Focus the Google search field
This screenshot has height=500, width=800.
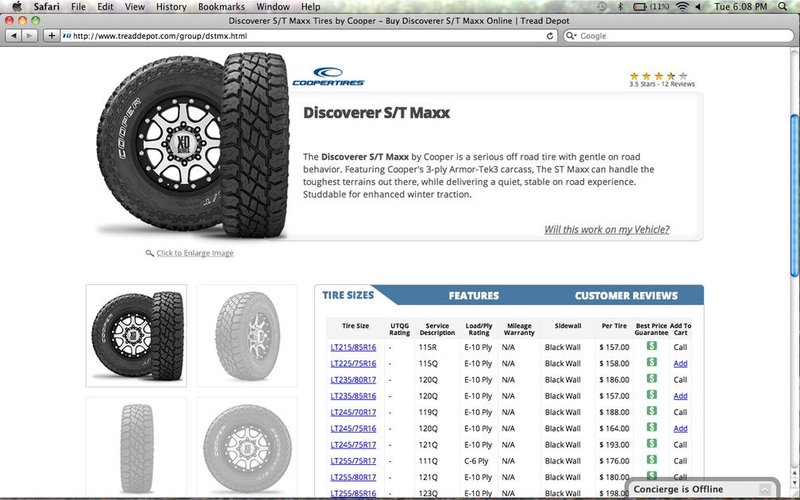679,36
